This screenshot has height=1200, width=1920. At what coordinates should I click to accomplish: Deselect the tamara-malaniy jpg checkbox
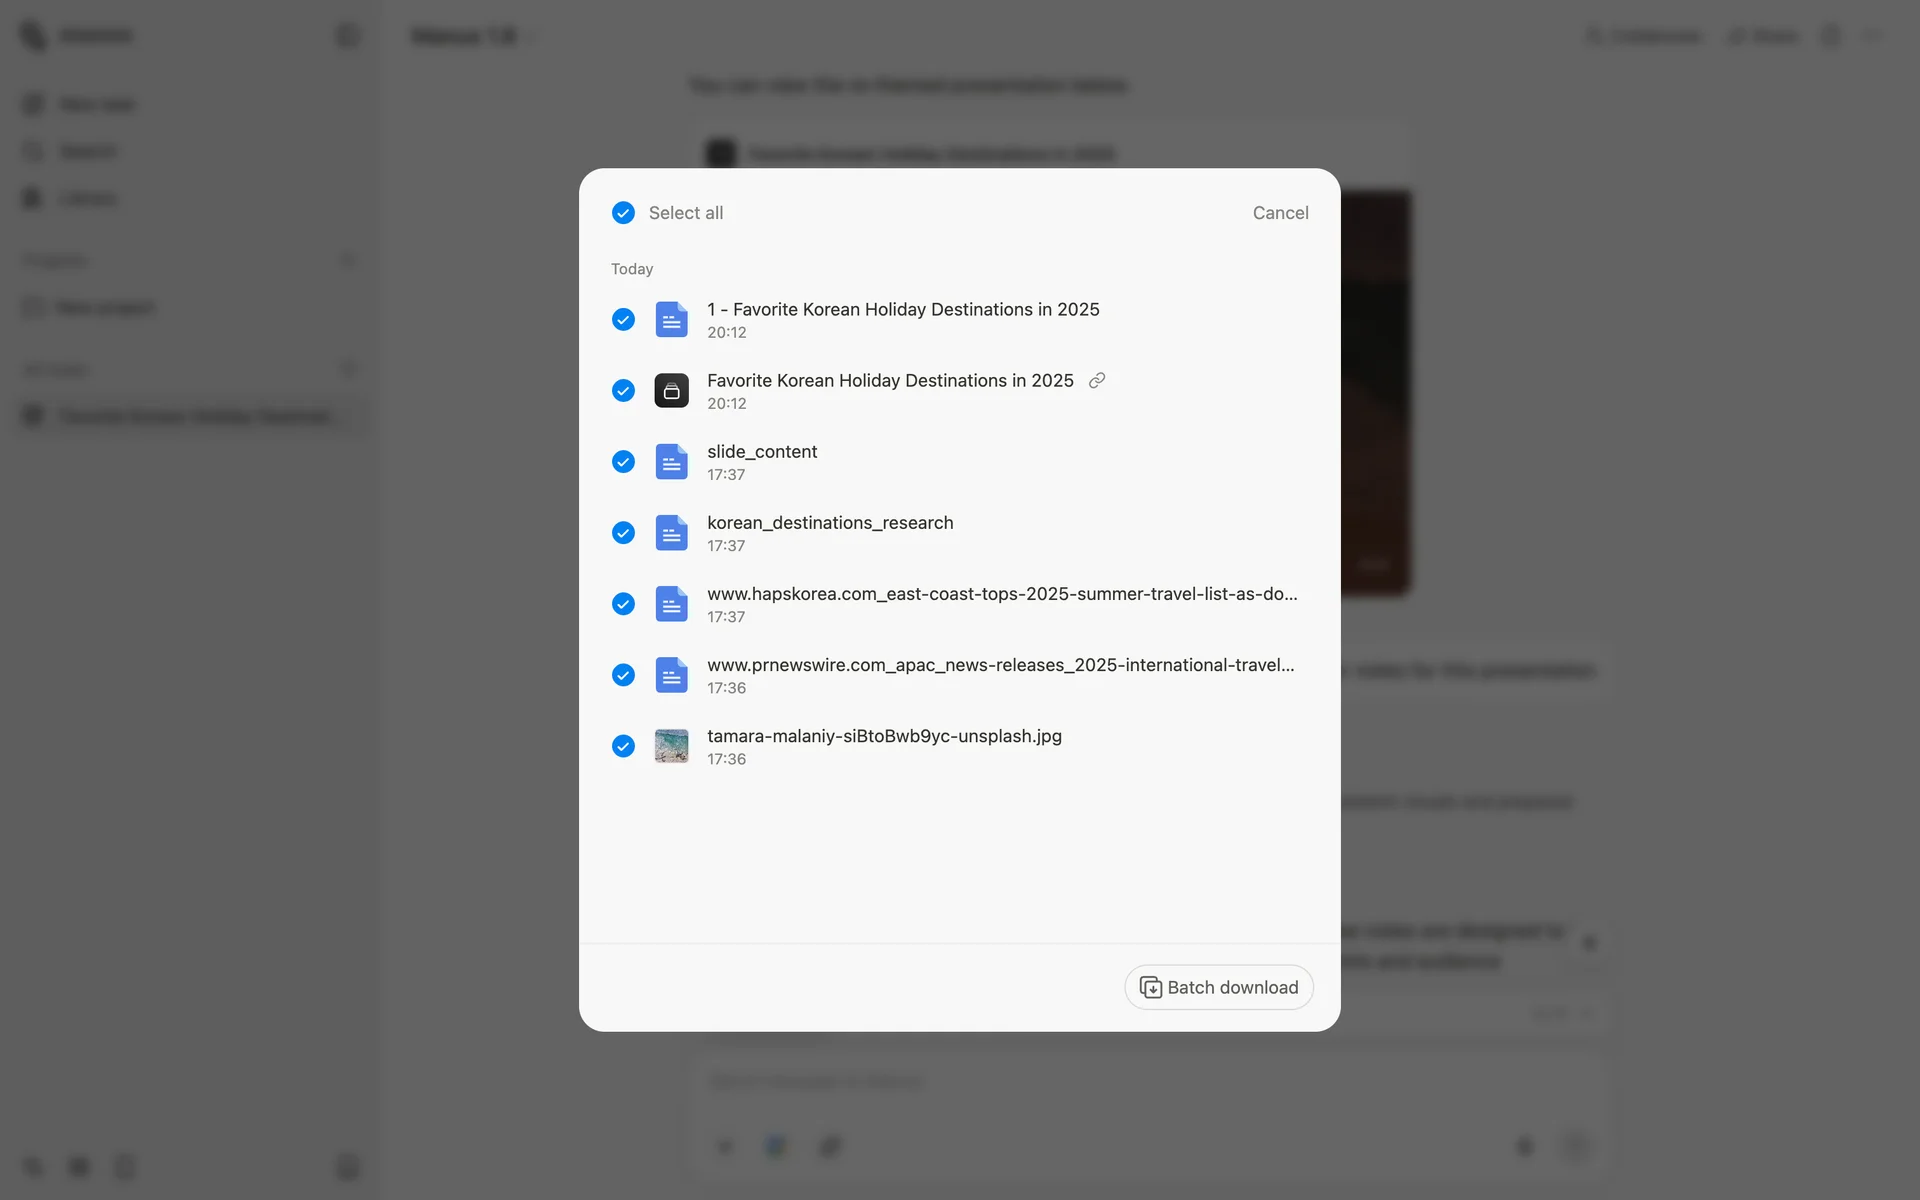623,746
